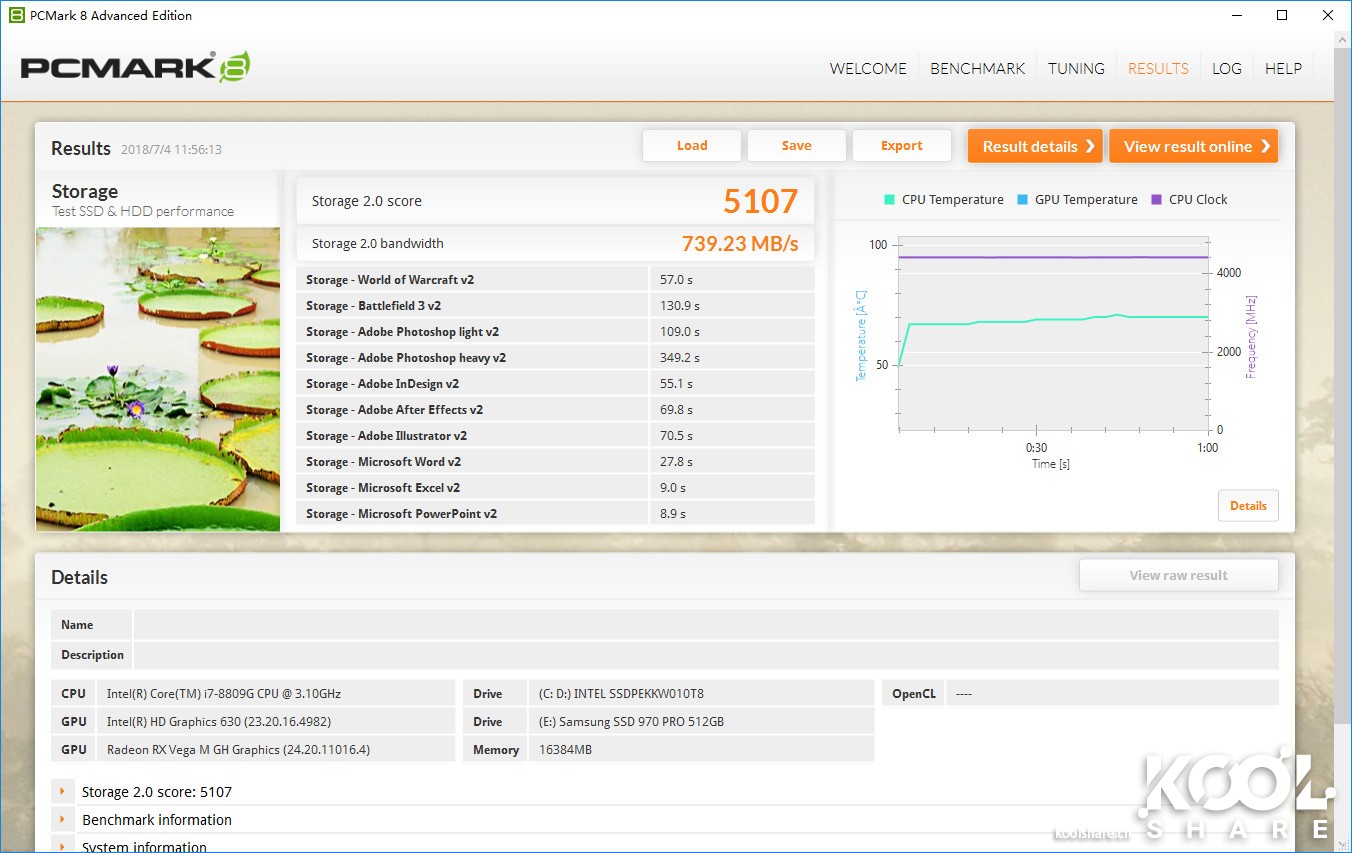The image size is (1352, 853).
Task: Click the Samsung SSD 970 PRO 512GB entry
Action: (x=701, y=722)
